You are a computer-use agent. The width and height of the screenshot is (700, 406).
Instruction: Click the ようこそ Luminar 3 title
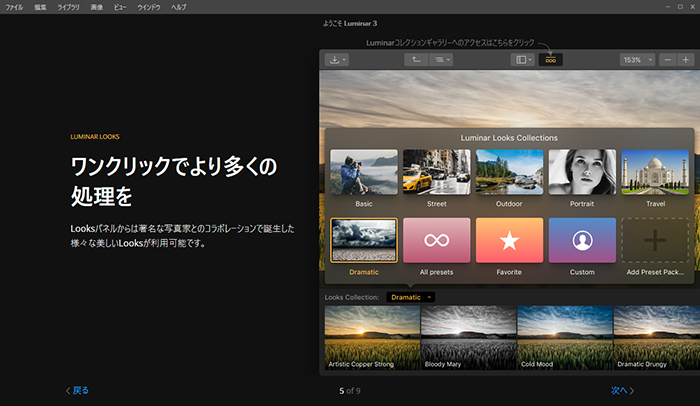tap(350, 23)
